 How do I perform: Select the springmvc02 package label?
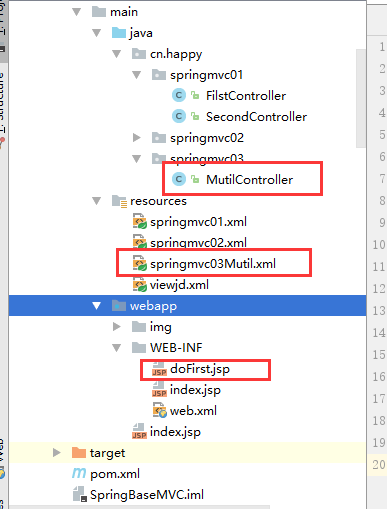(x=207, y=138)
